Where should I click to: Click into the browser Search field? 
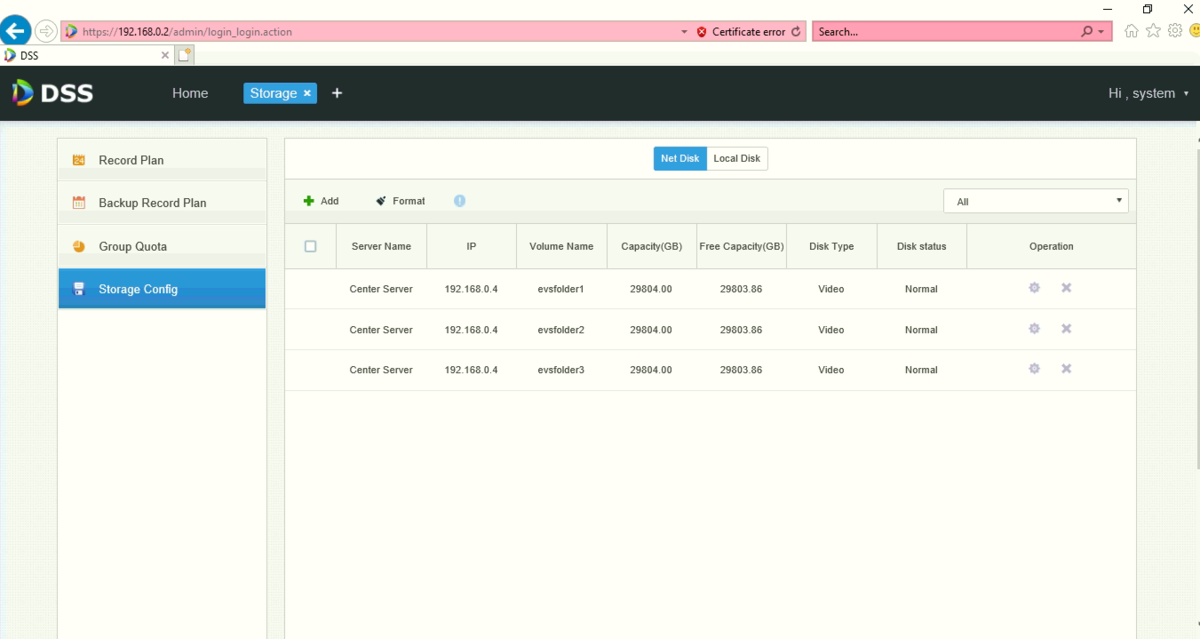(945, 32)
